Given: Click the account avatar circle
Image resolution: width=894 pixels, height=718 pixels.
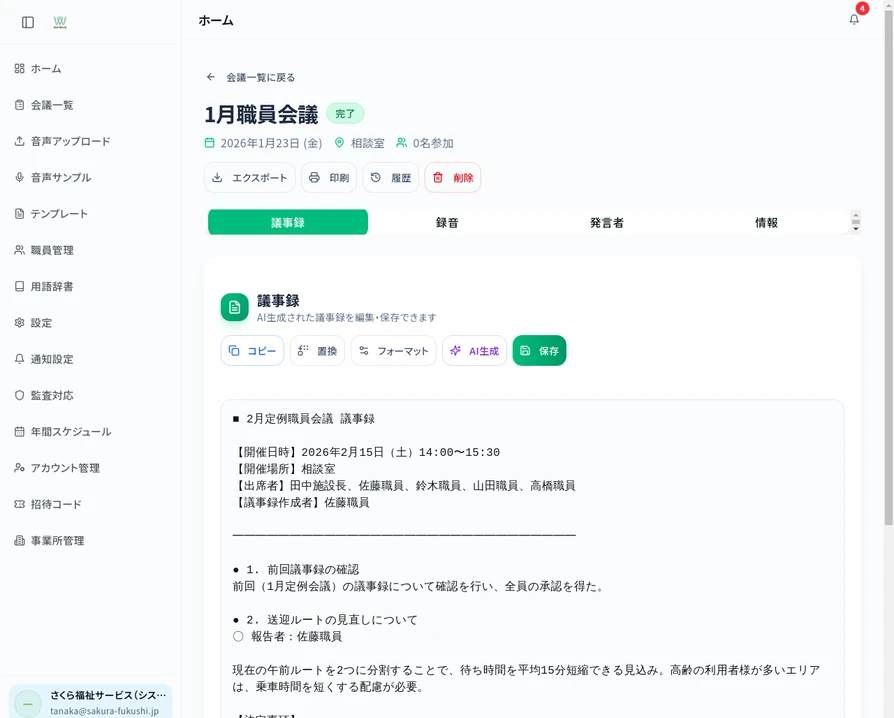Looking at the screenshot, I should (x=28, y=703).
